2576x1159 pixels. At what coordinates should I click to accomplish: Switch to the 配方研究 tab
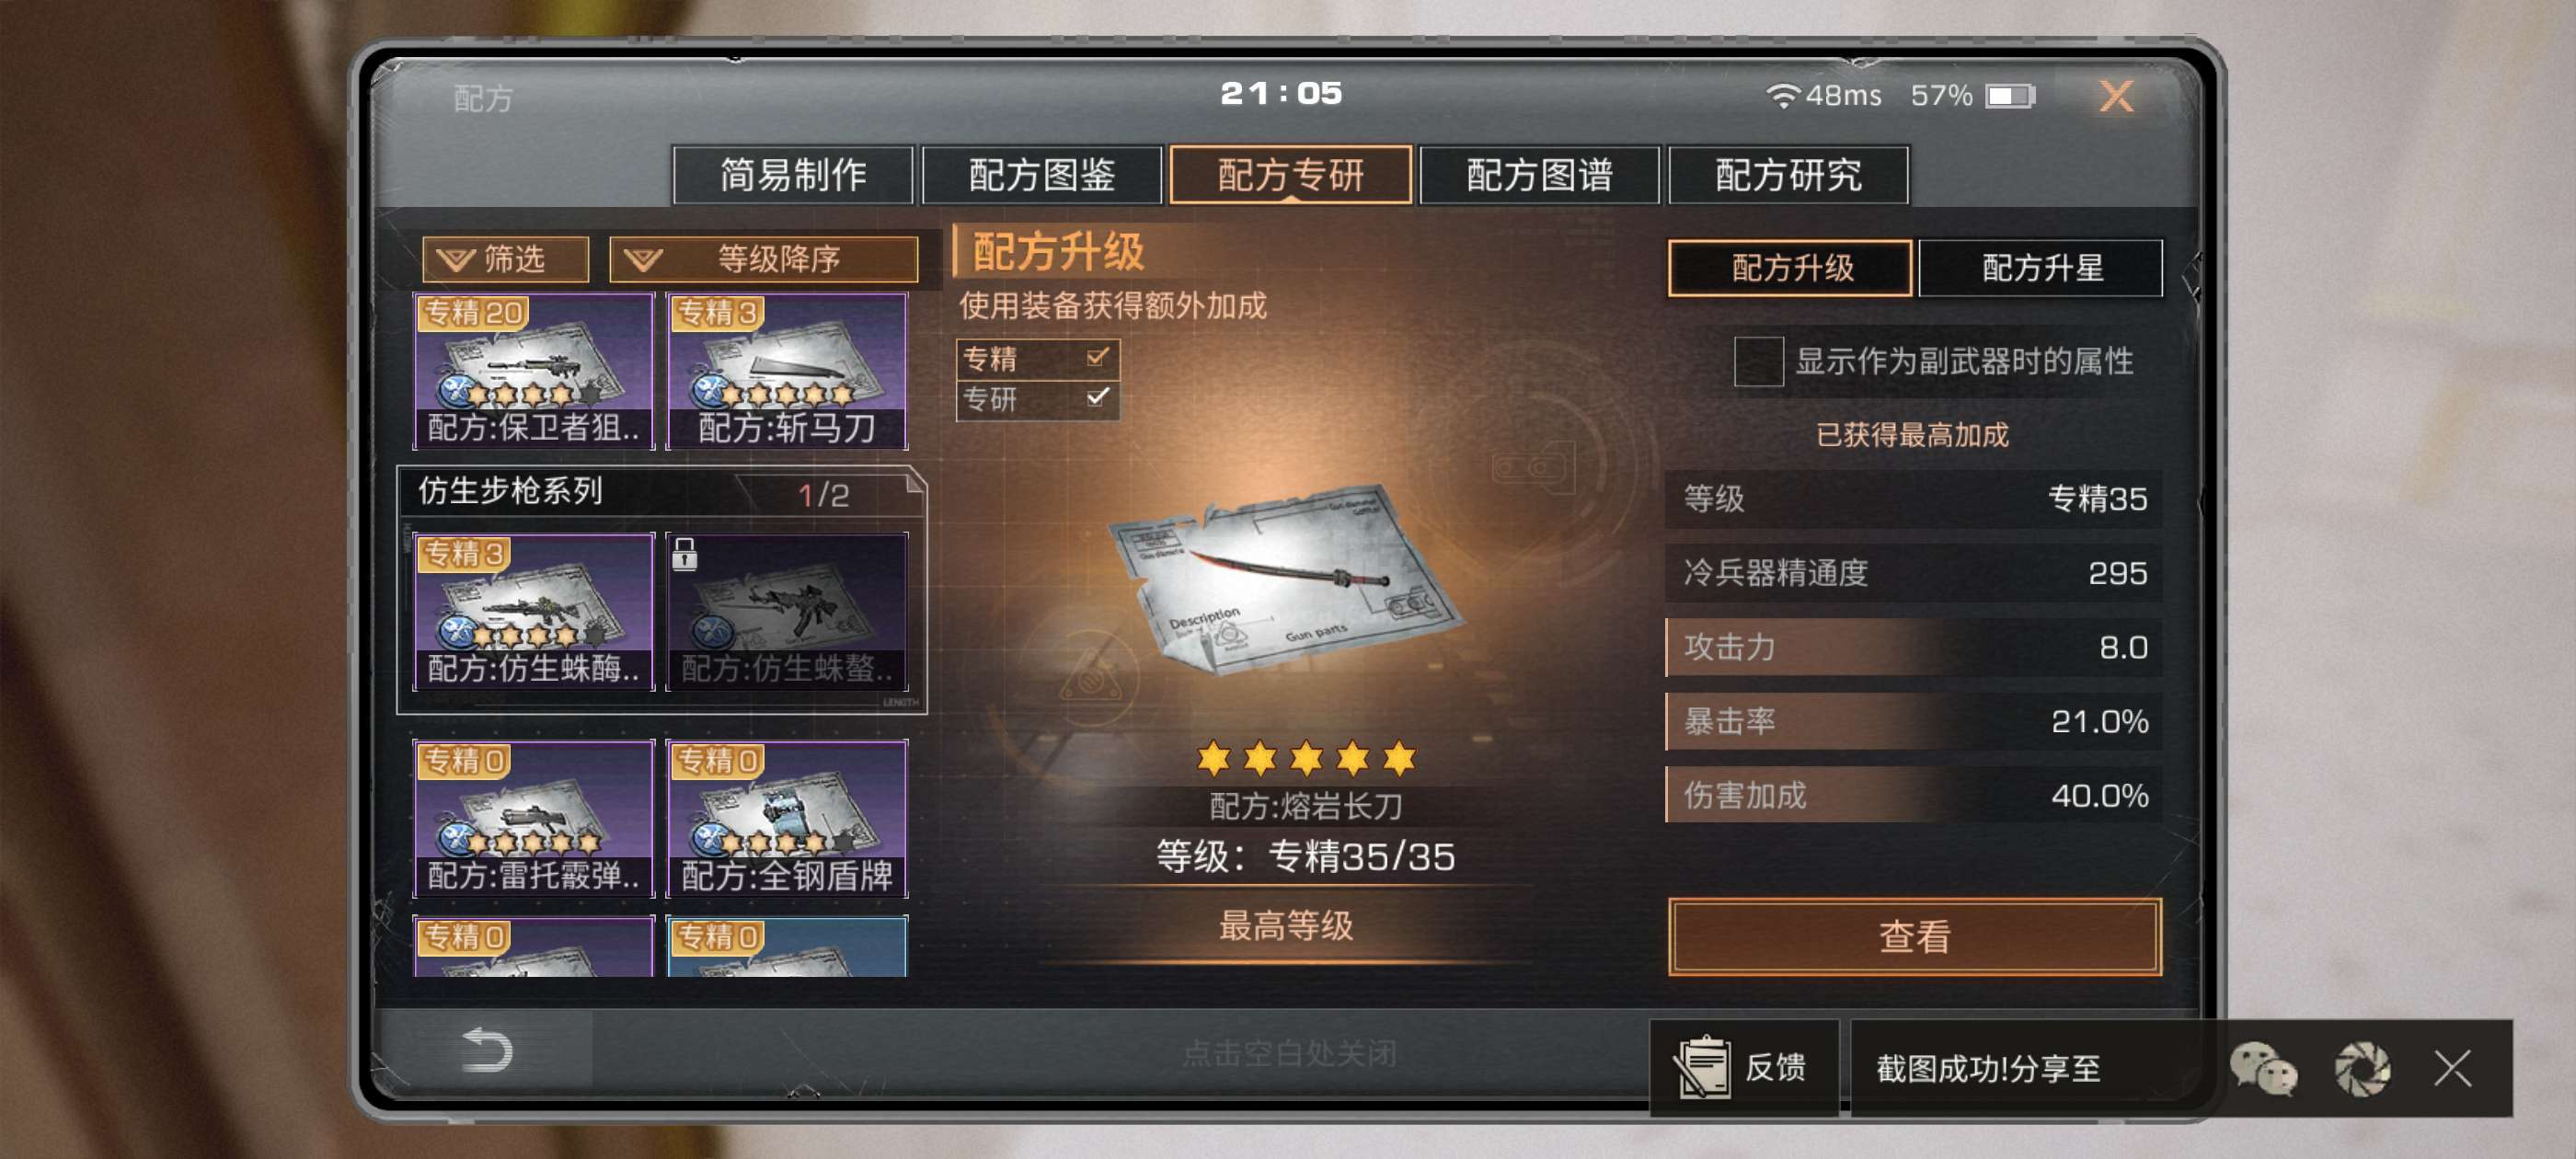(x=1788, y=175)
